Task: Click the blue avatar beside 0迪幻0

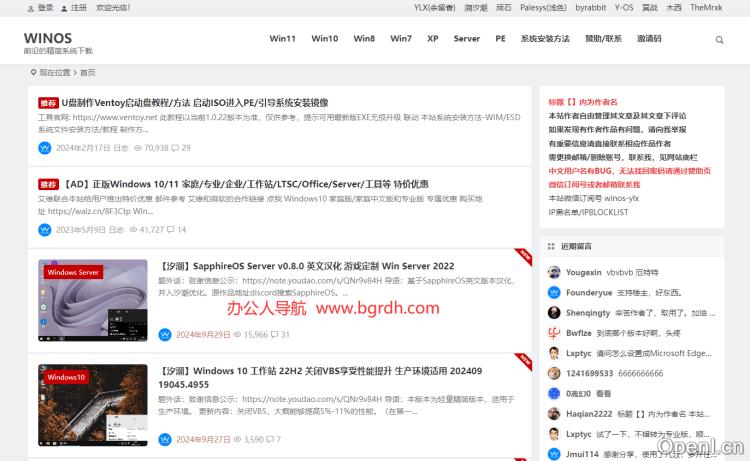Action: click(x=554, y=394)
